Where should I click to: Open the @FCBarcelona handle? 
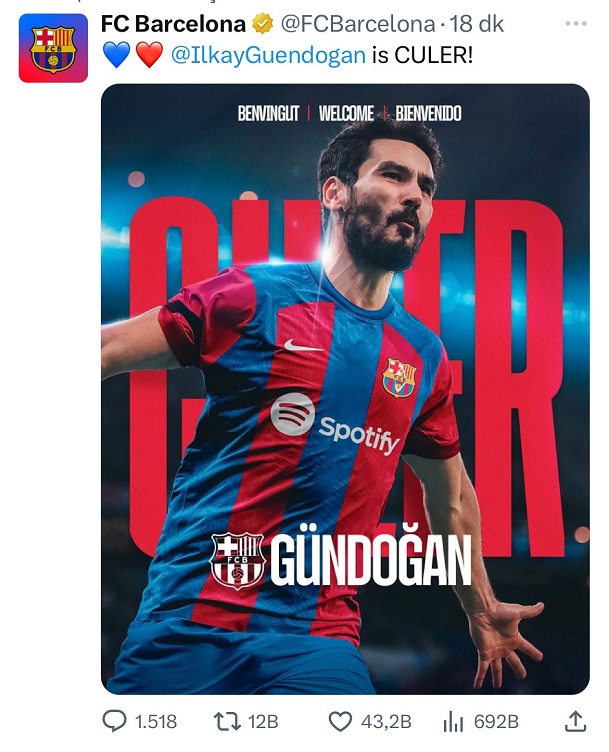pos(357,24)
